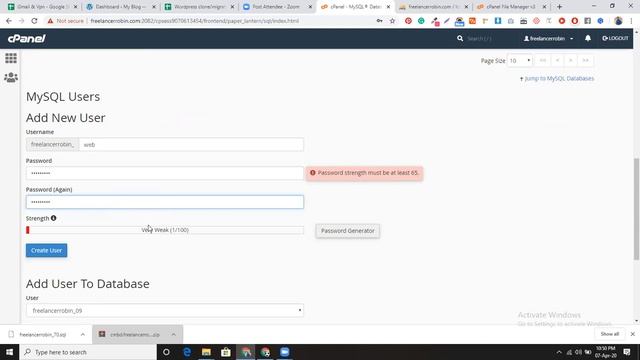The height and width of the screenshot is (360, 640).
Task: Open Zoom from the taskbar
Action: [x=285, y=352]
